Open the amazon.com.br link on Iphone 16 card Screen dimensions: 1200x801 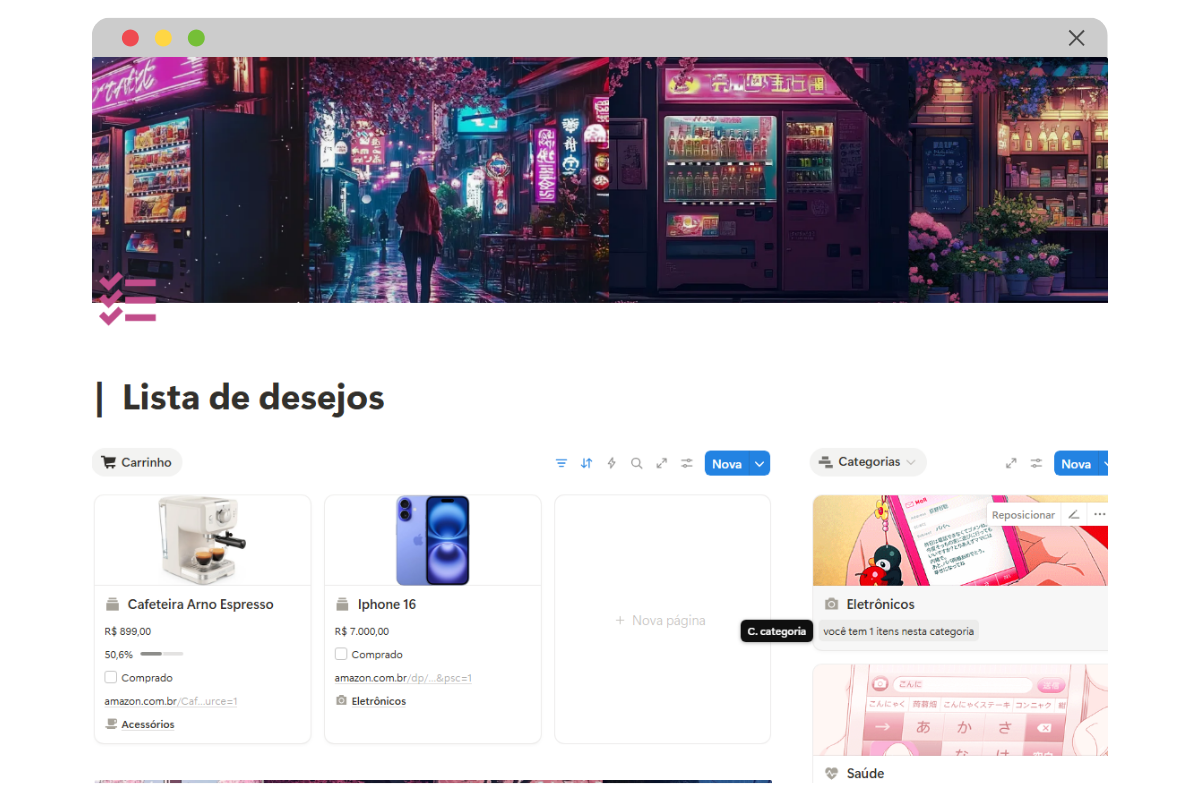(403, 678)
